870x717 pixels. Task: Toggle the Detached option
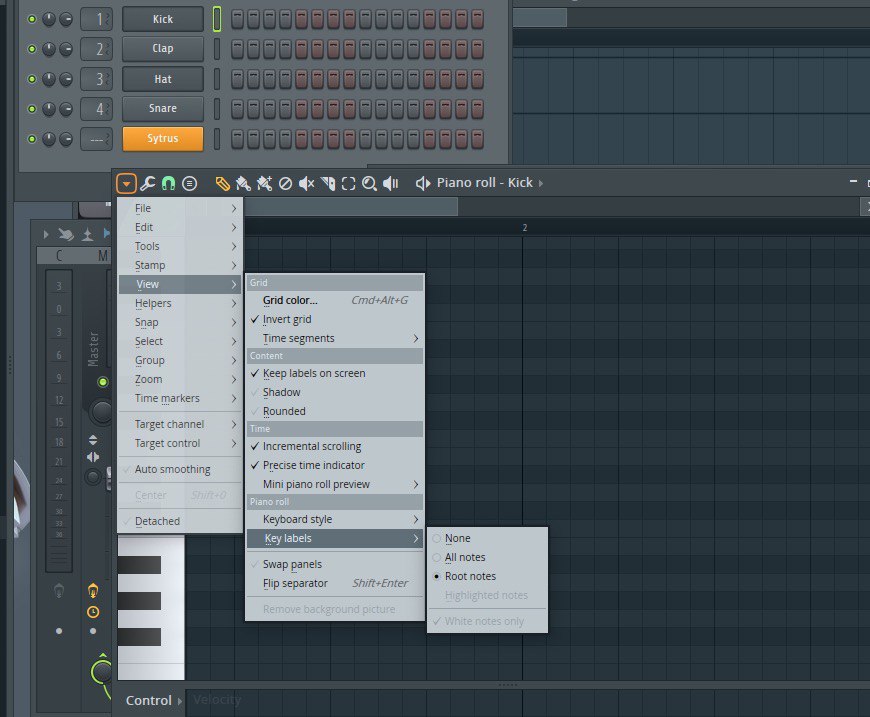(x=180, y=521)
